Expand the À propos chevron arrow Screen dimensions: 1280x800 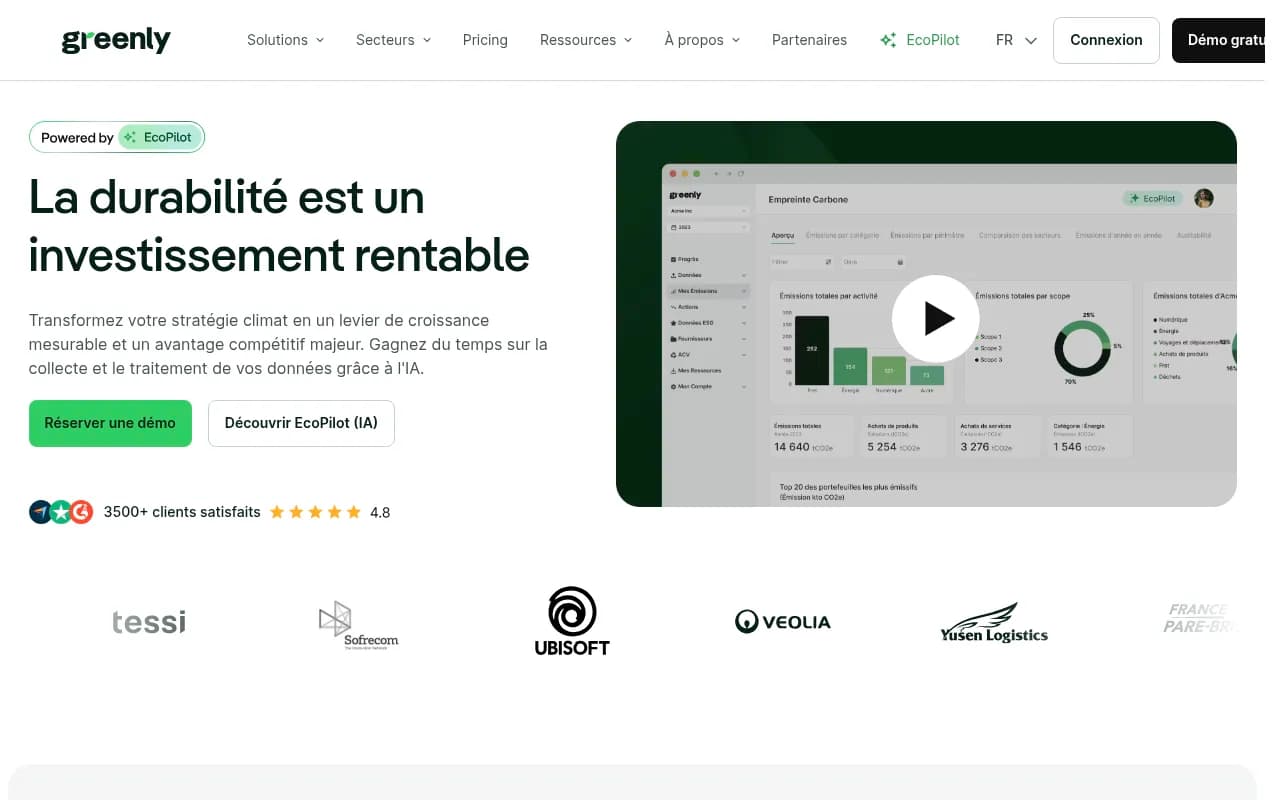(736, 40)
